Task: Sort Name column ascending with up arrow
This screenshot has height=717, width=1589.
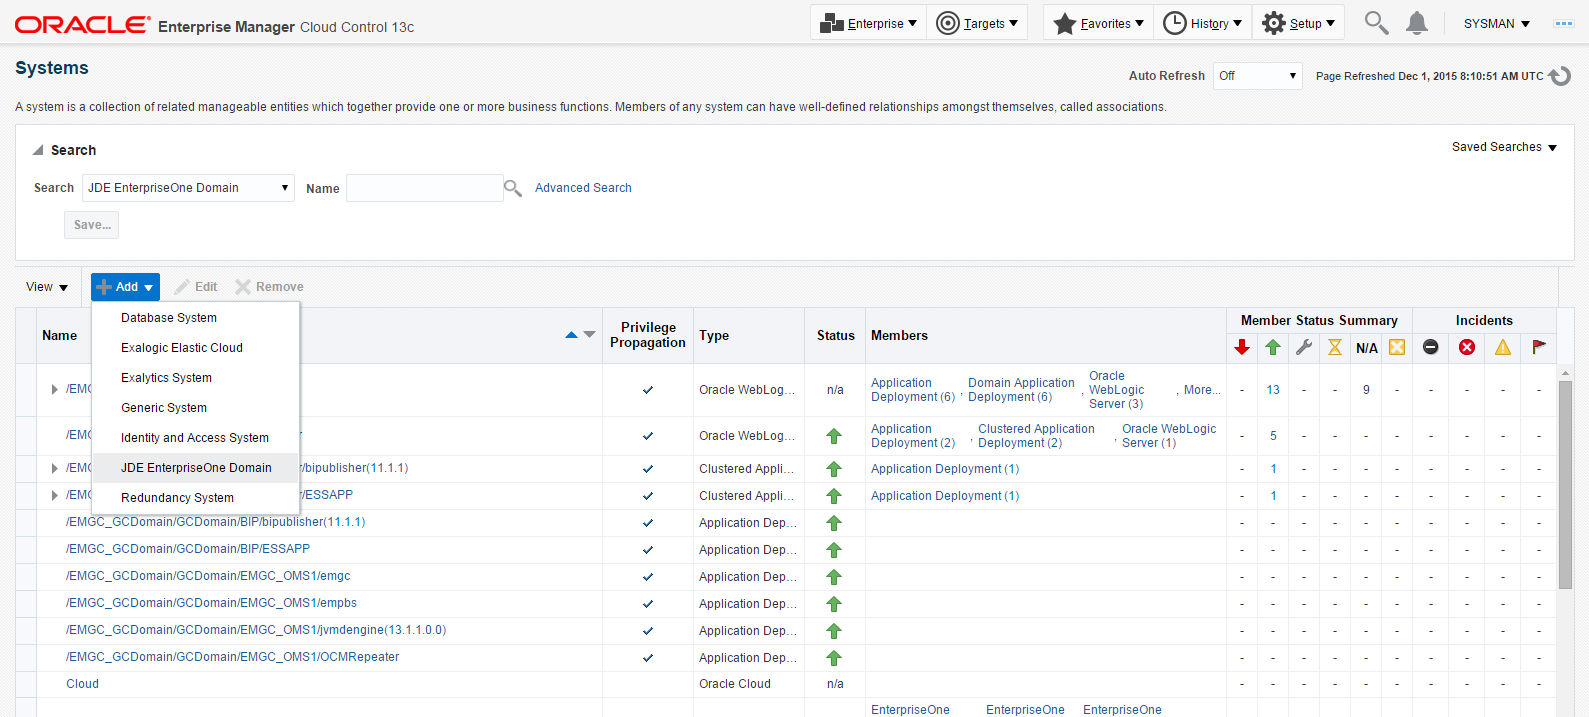Action: pyautogui.click(x=571, y=335)
